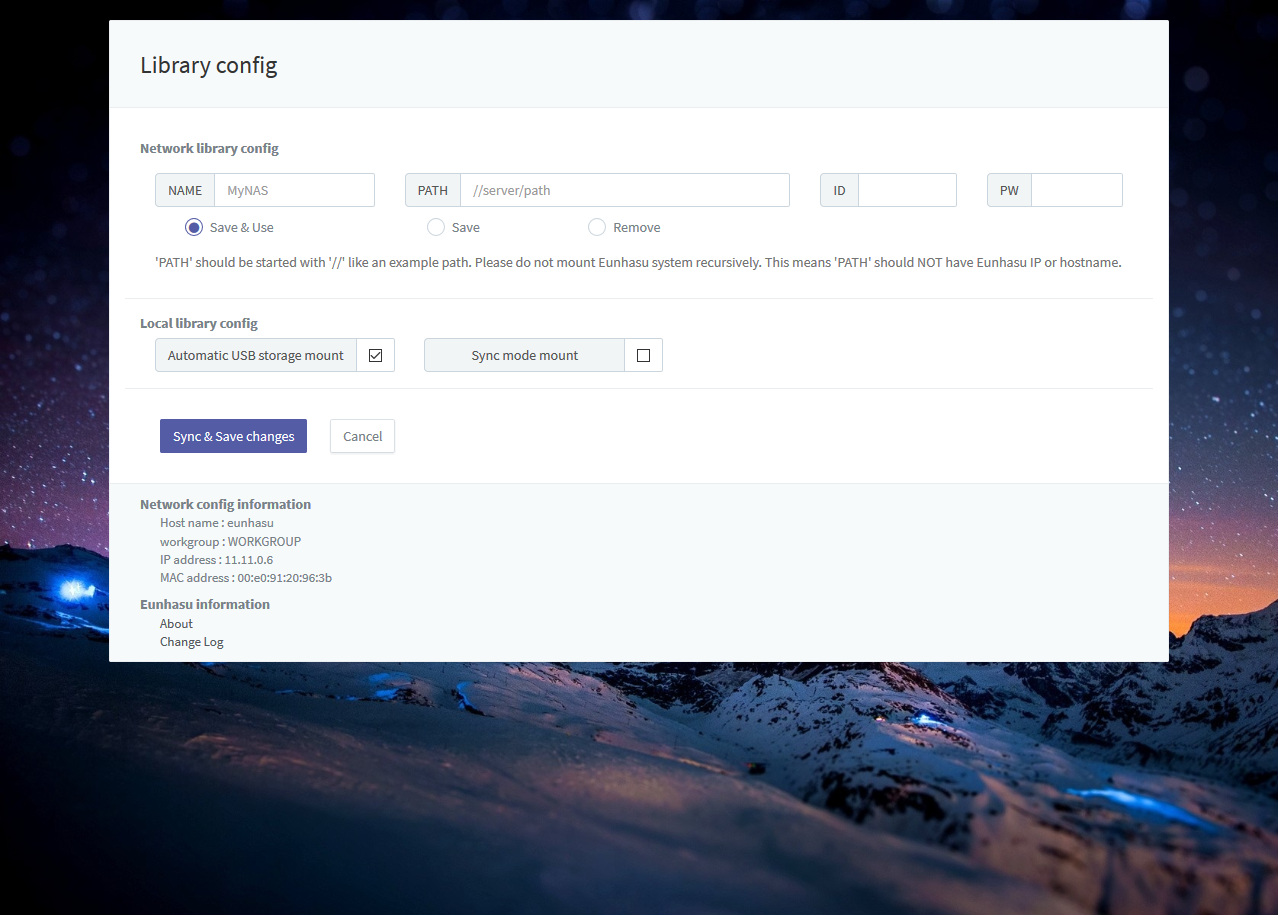Click the 'PATH' label addon
Viewport: 1278px width, 915px height.
pos(433,190)
